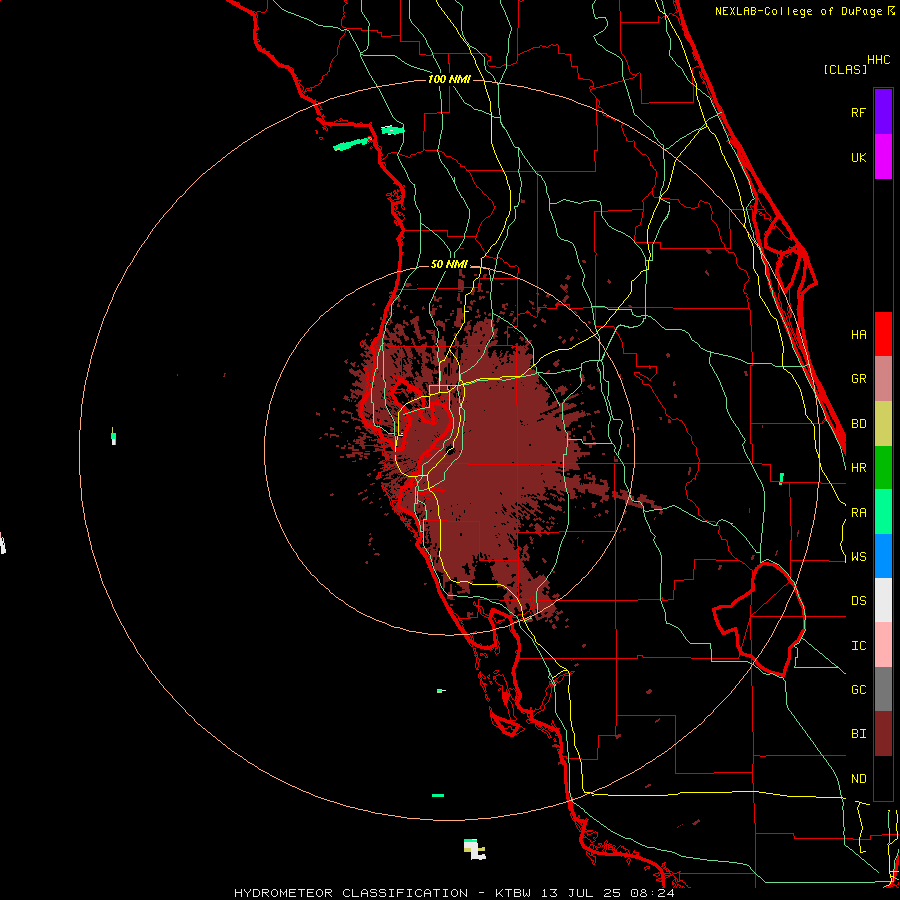Image resolution: width=900 pixels, height=900 pixels.
Task: Click the RF legend label
Action: pos(859,112)
